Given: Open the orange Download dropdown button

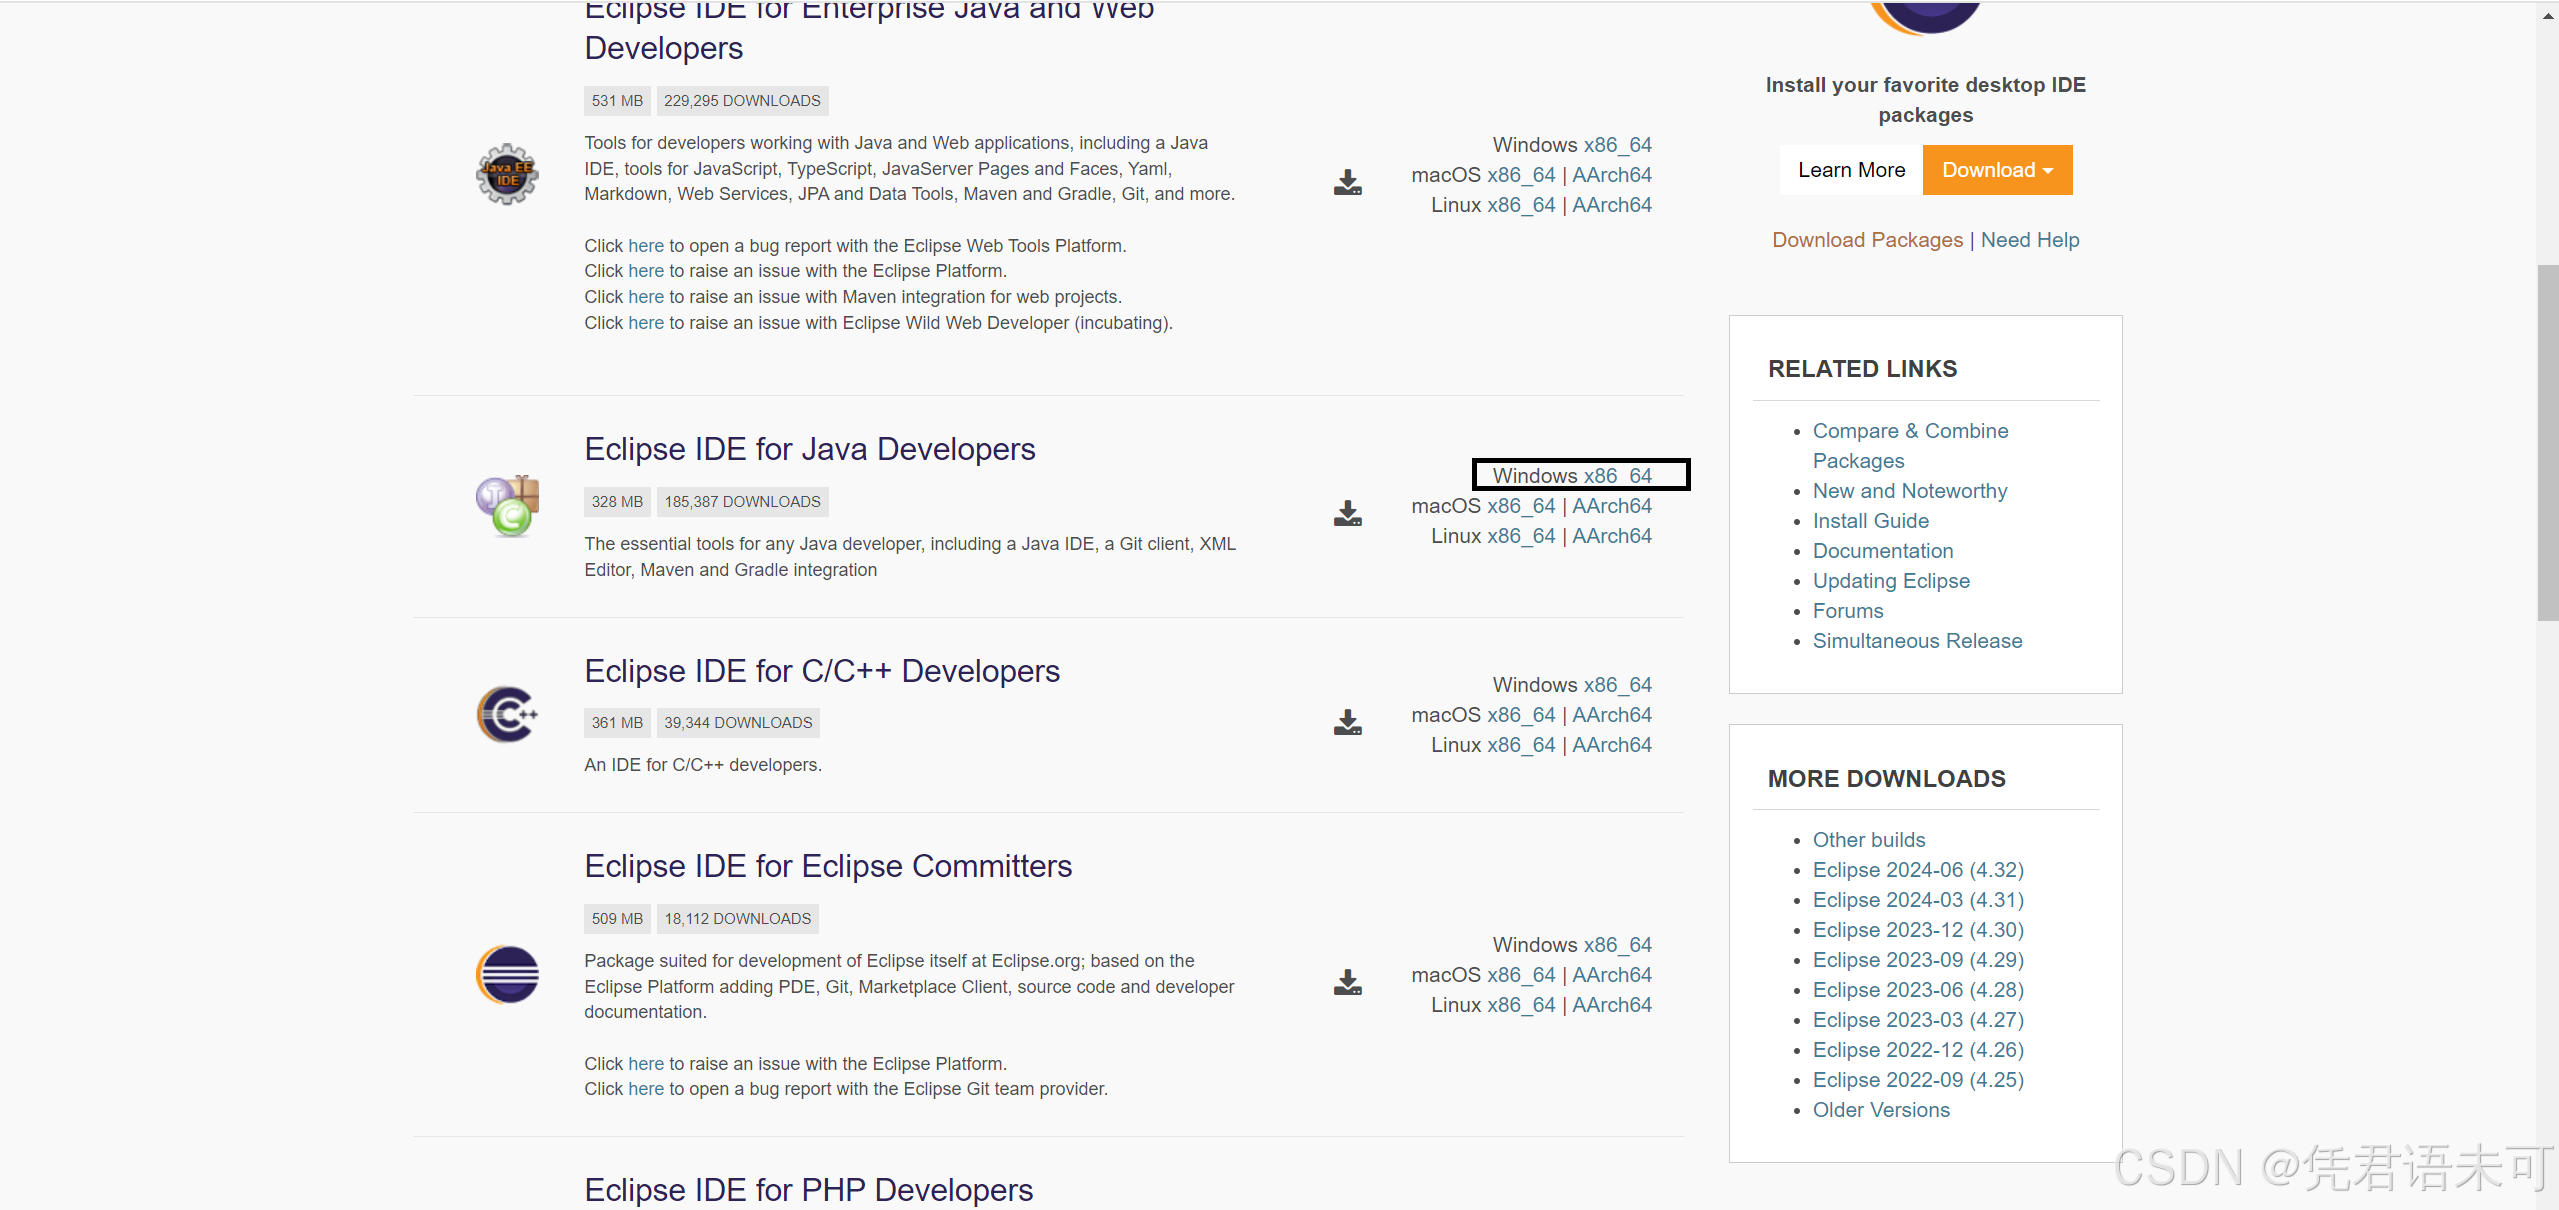Looking at the screenshot, I should 1997,170.
